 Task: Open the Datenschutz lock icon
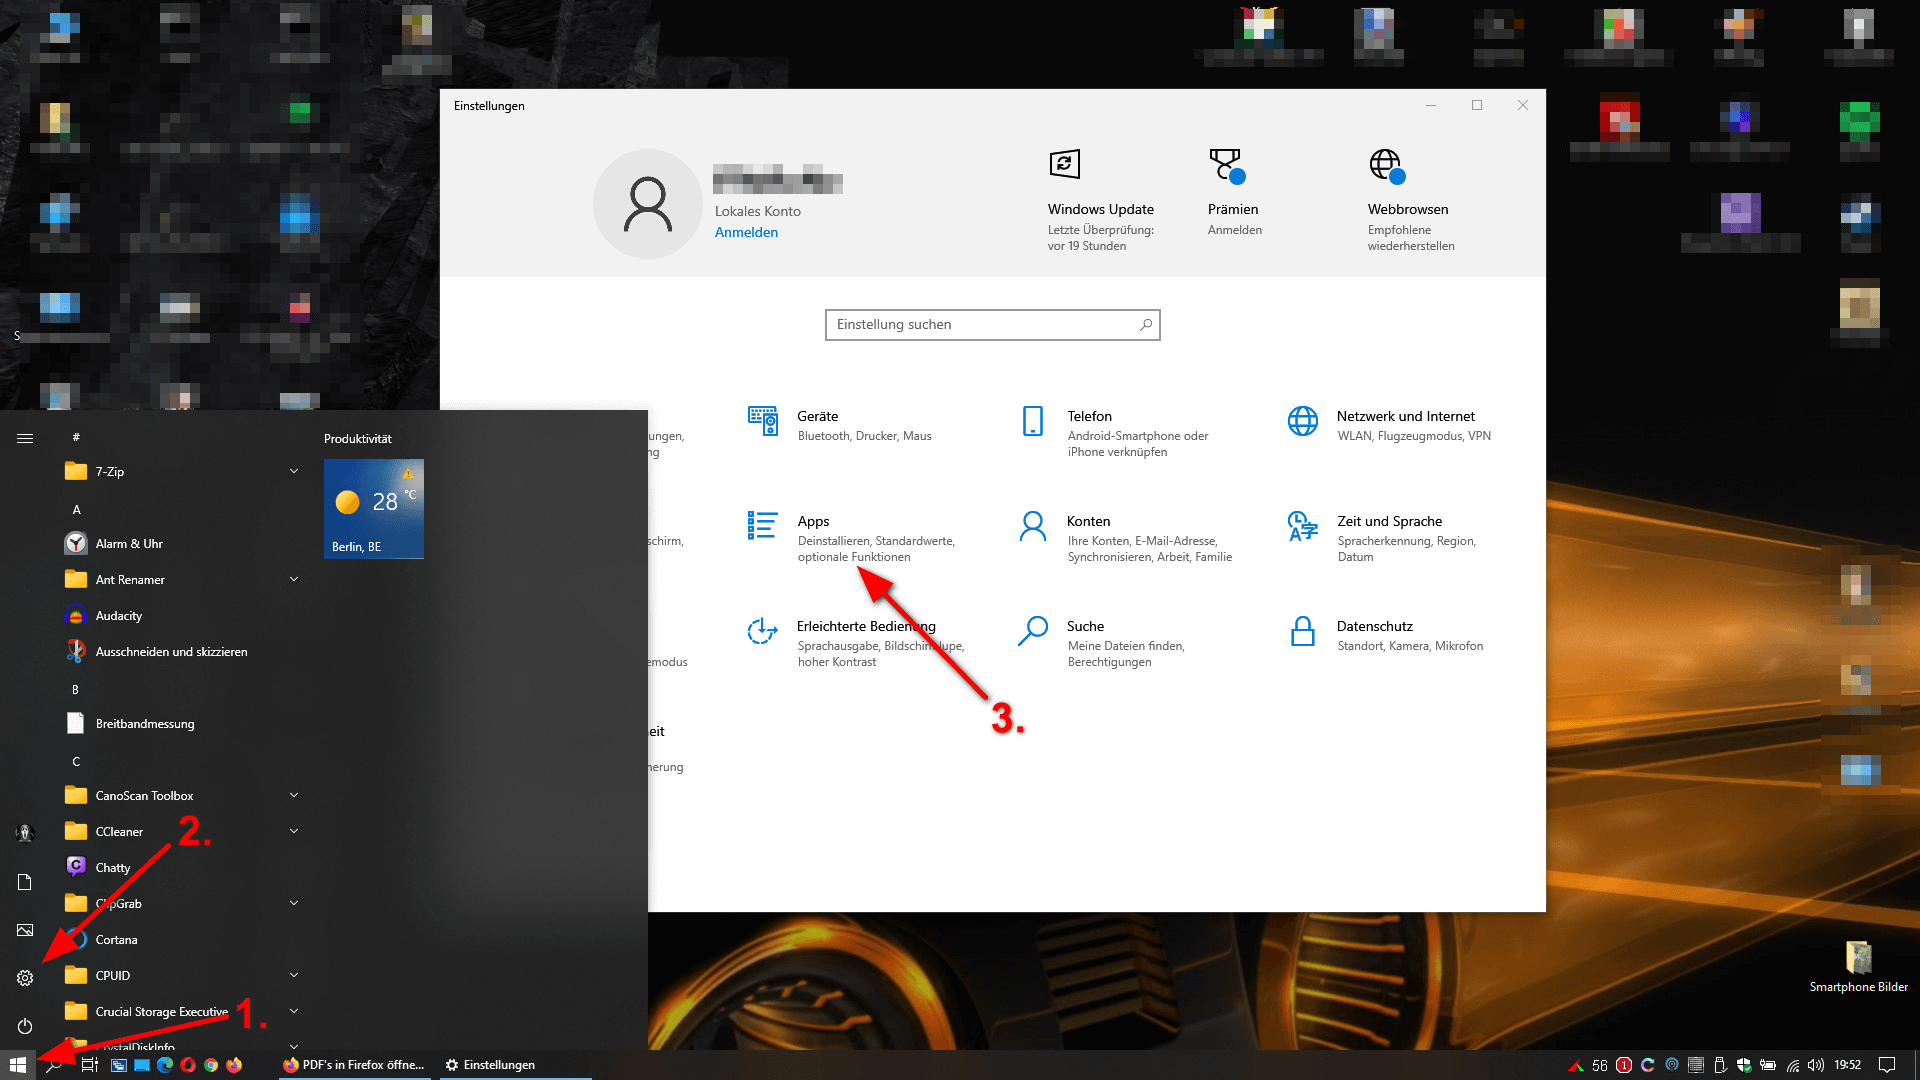pyautogui.click(x=1302, y=632)
